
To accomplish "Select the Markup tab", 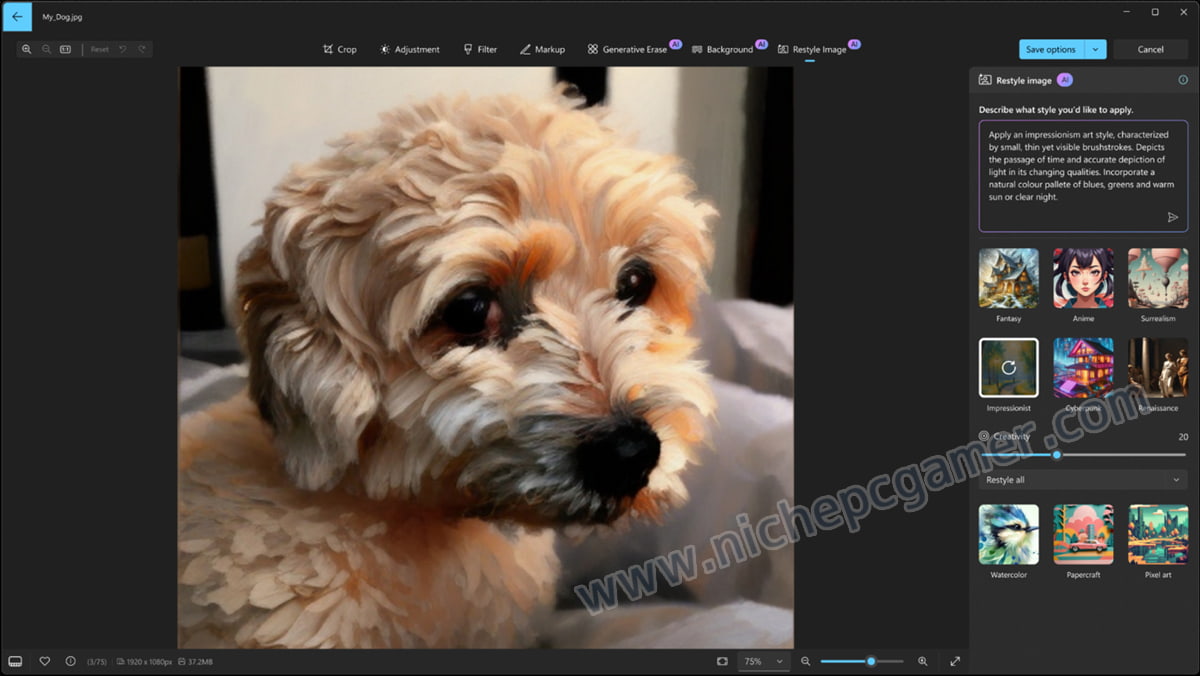I will click(542, 49).
